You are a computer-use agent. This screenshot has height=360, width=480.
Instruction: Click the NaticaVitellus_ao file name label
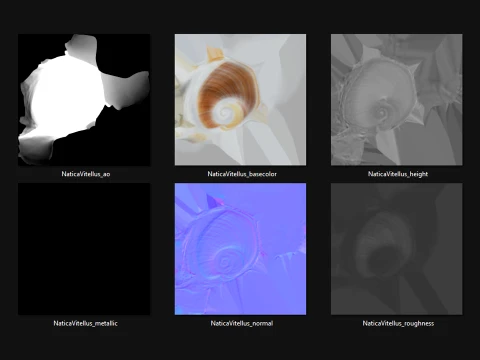[86, 174]
